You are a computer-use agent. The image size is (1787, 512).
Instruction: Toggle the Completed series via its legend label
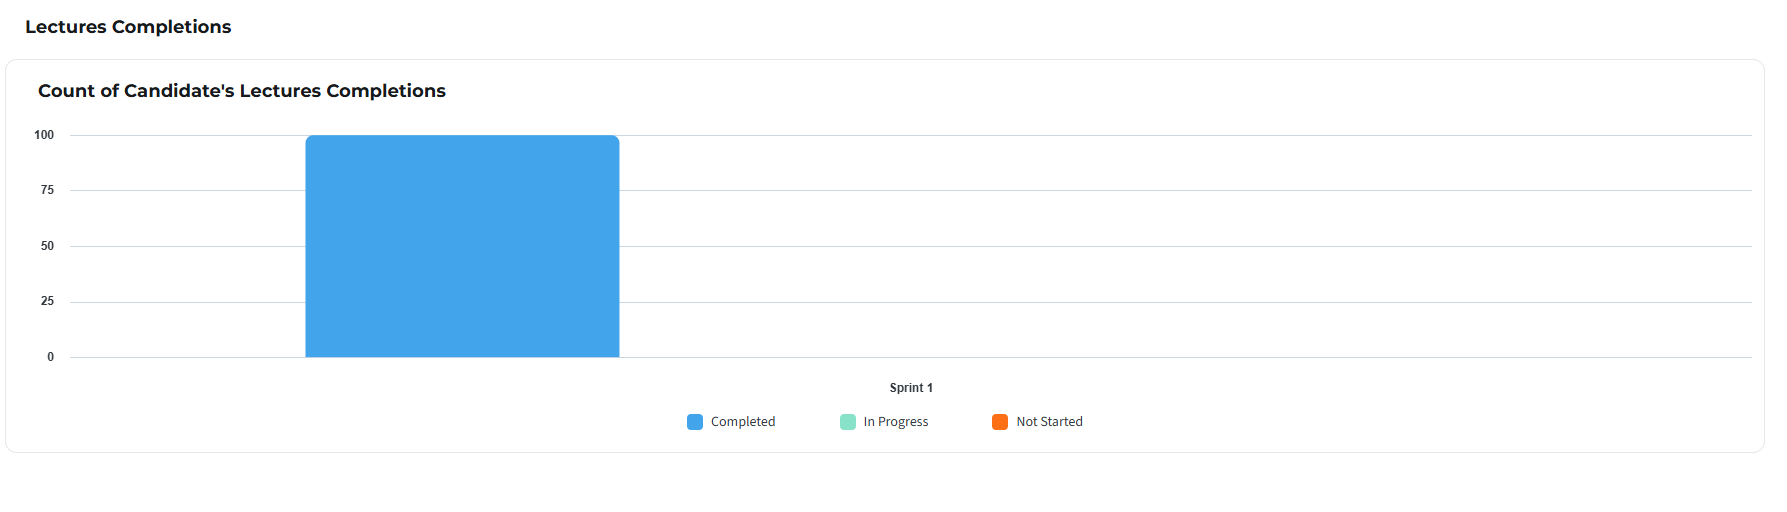[743, 422]
